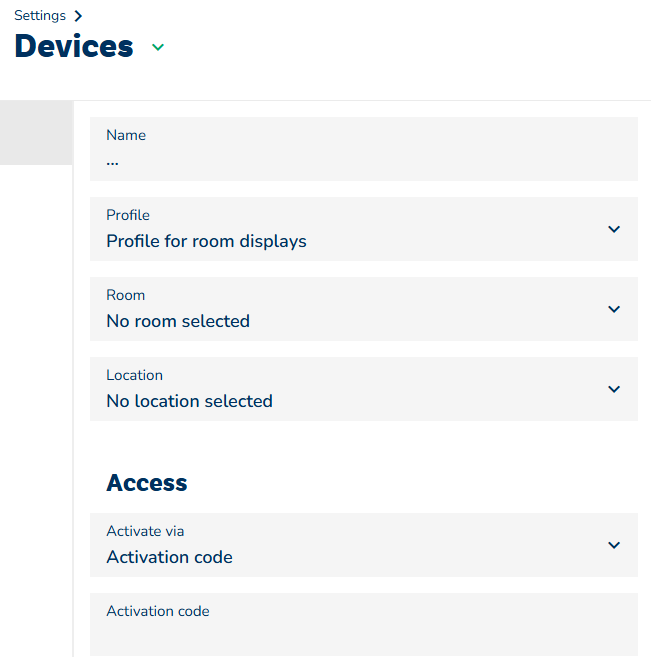Screen dimensions: 651x657
Task: Click into the empty Activation code field
Action: click(363, 636)
